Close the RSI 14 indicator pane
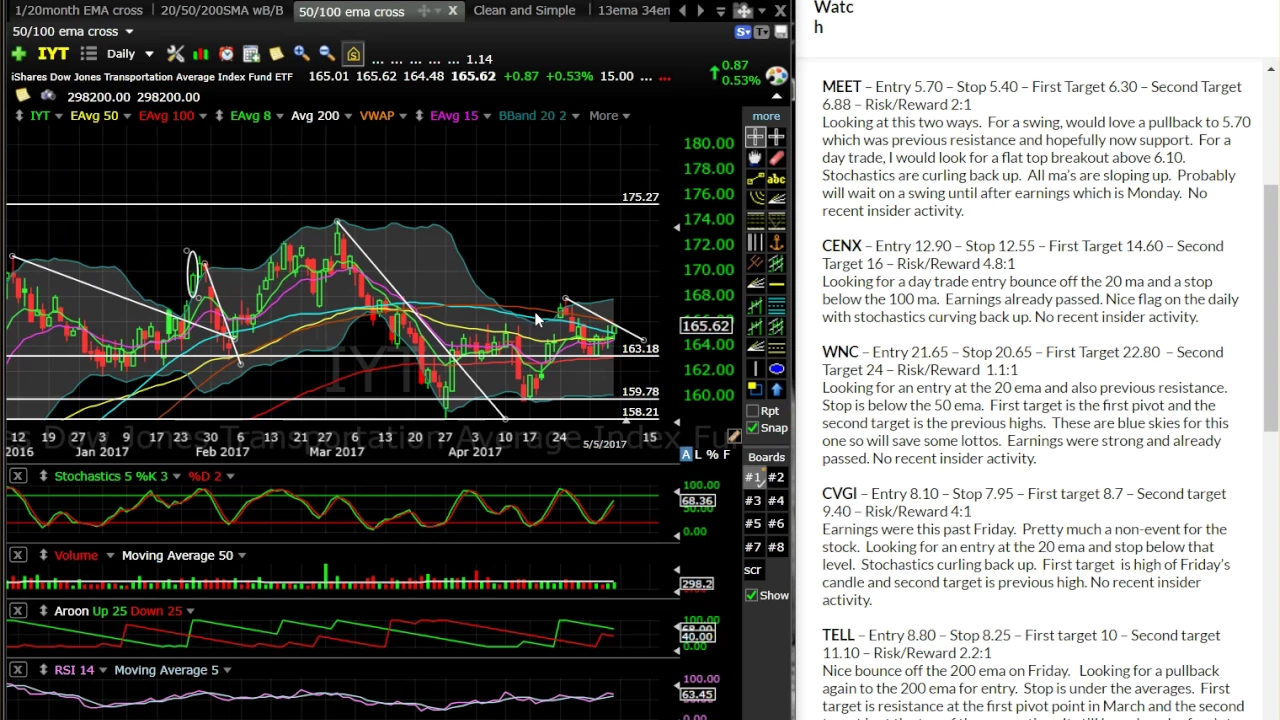The width and height of the screenshot is (1280, 720). tap(18, 670)
